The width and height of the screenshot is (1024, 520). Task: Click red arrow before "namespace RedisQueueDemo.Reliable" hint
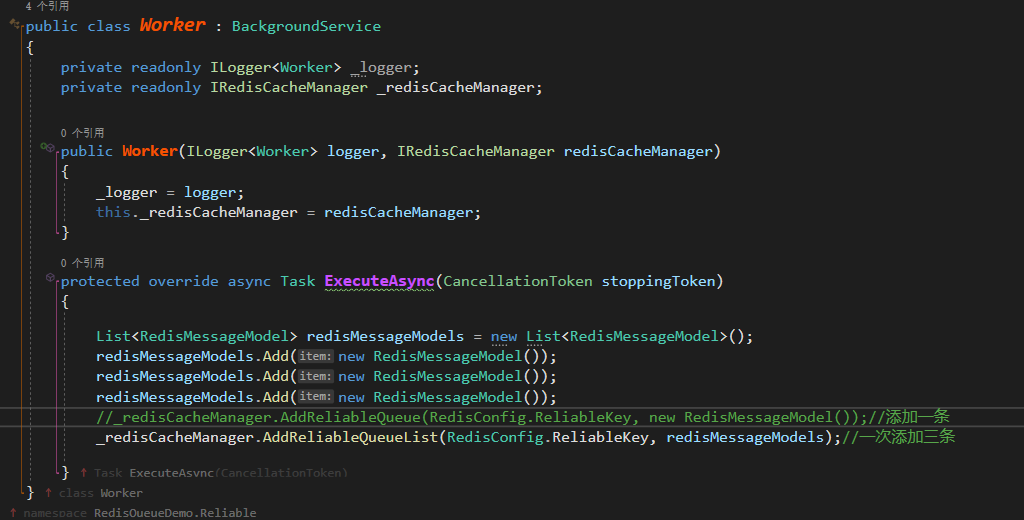(13, 513)
